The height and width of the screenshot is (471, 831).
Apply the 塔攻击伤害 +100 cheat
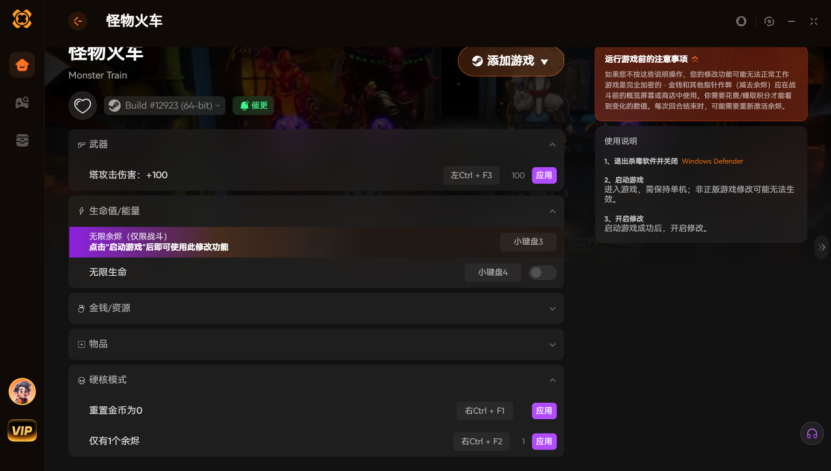544,175
